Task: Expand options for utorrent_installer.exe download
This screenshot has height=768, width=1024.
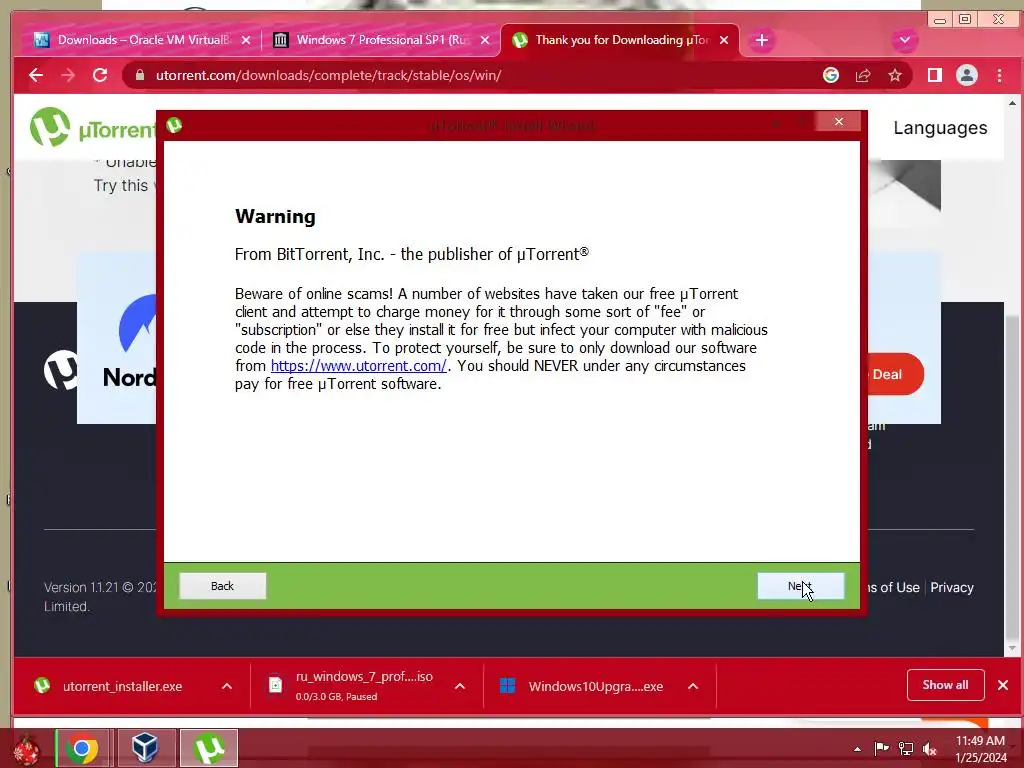Action: [227, 686]
